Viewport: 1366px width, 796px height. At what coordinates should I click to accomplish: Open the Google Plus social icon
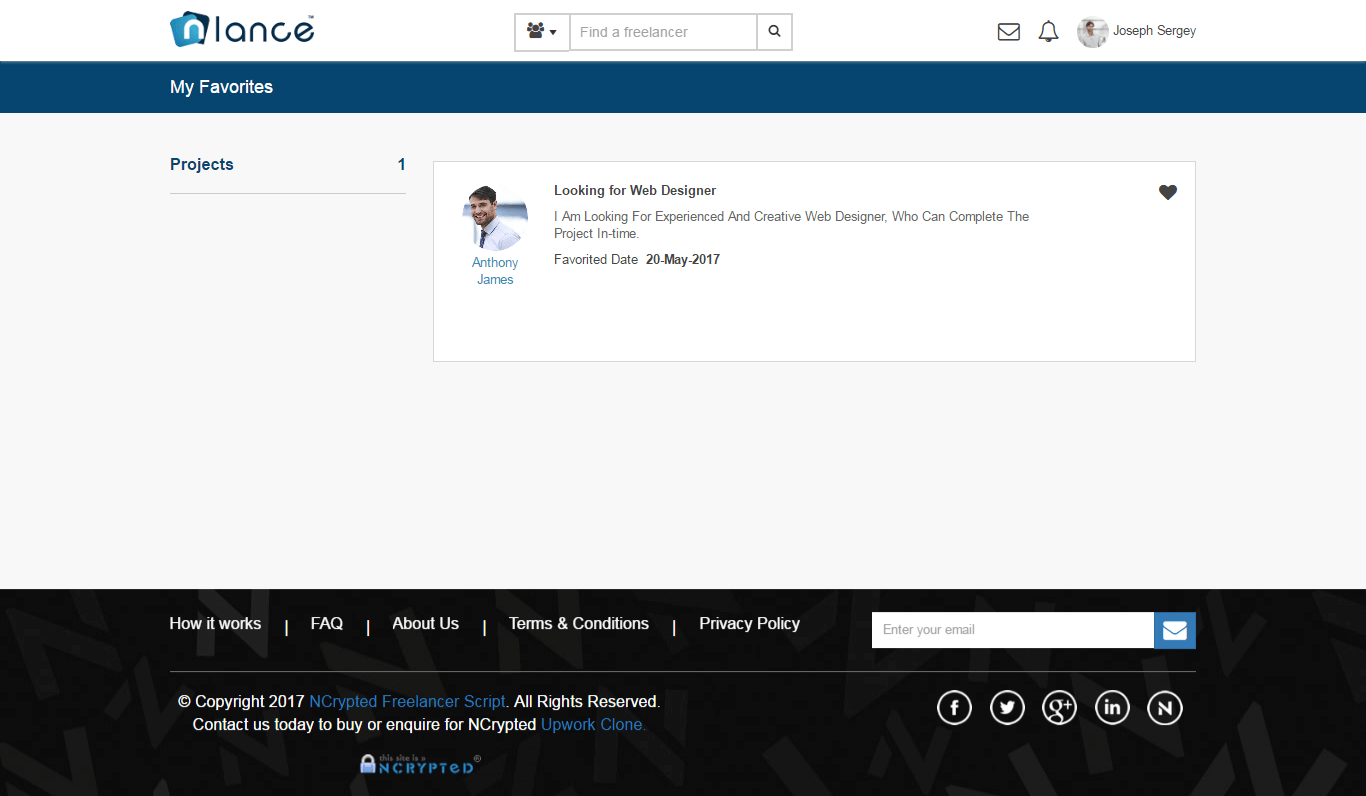tap(1059, 709)
